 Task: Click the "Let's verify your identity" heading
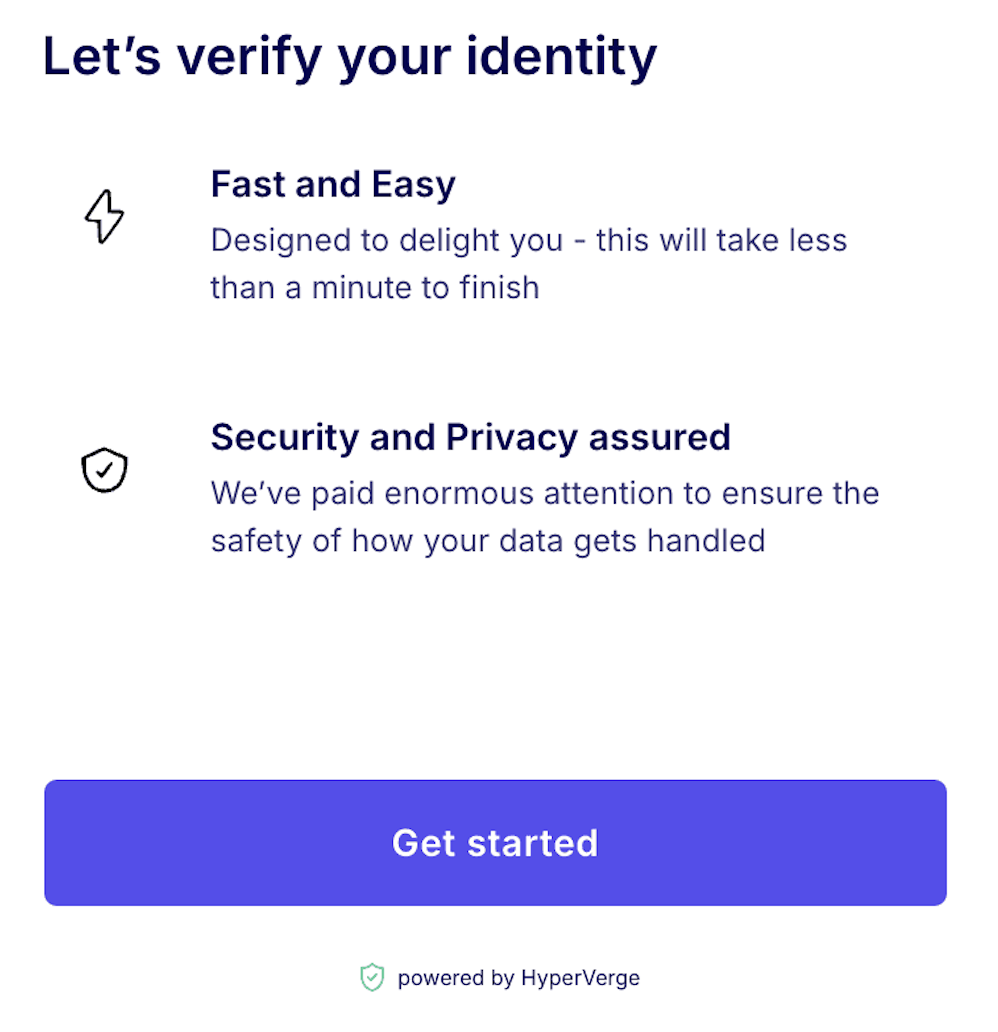[x=350, y=57]
